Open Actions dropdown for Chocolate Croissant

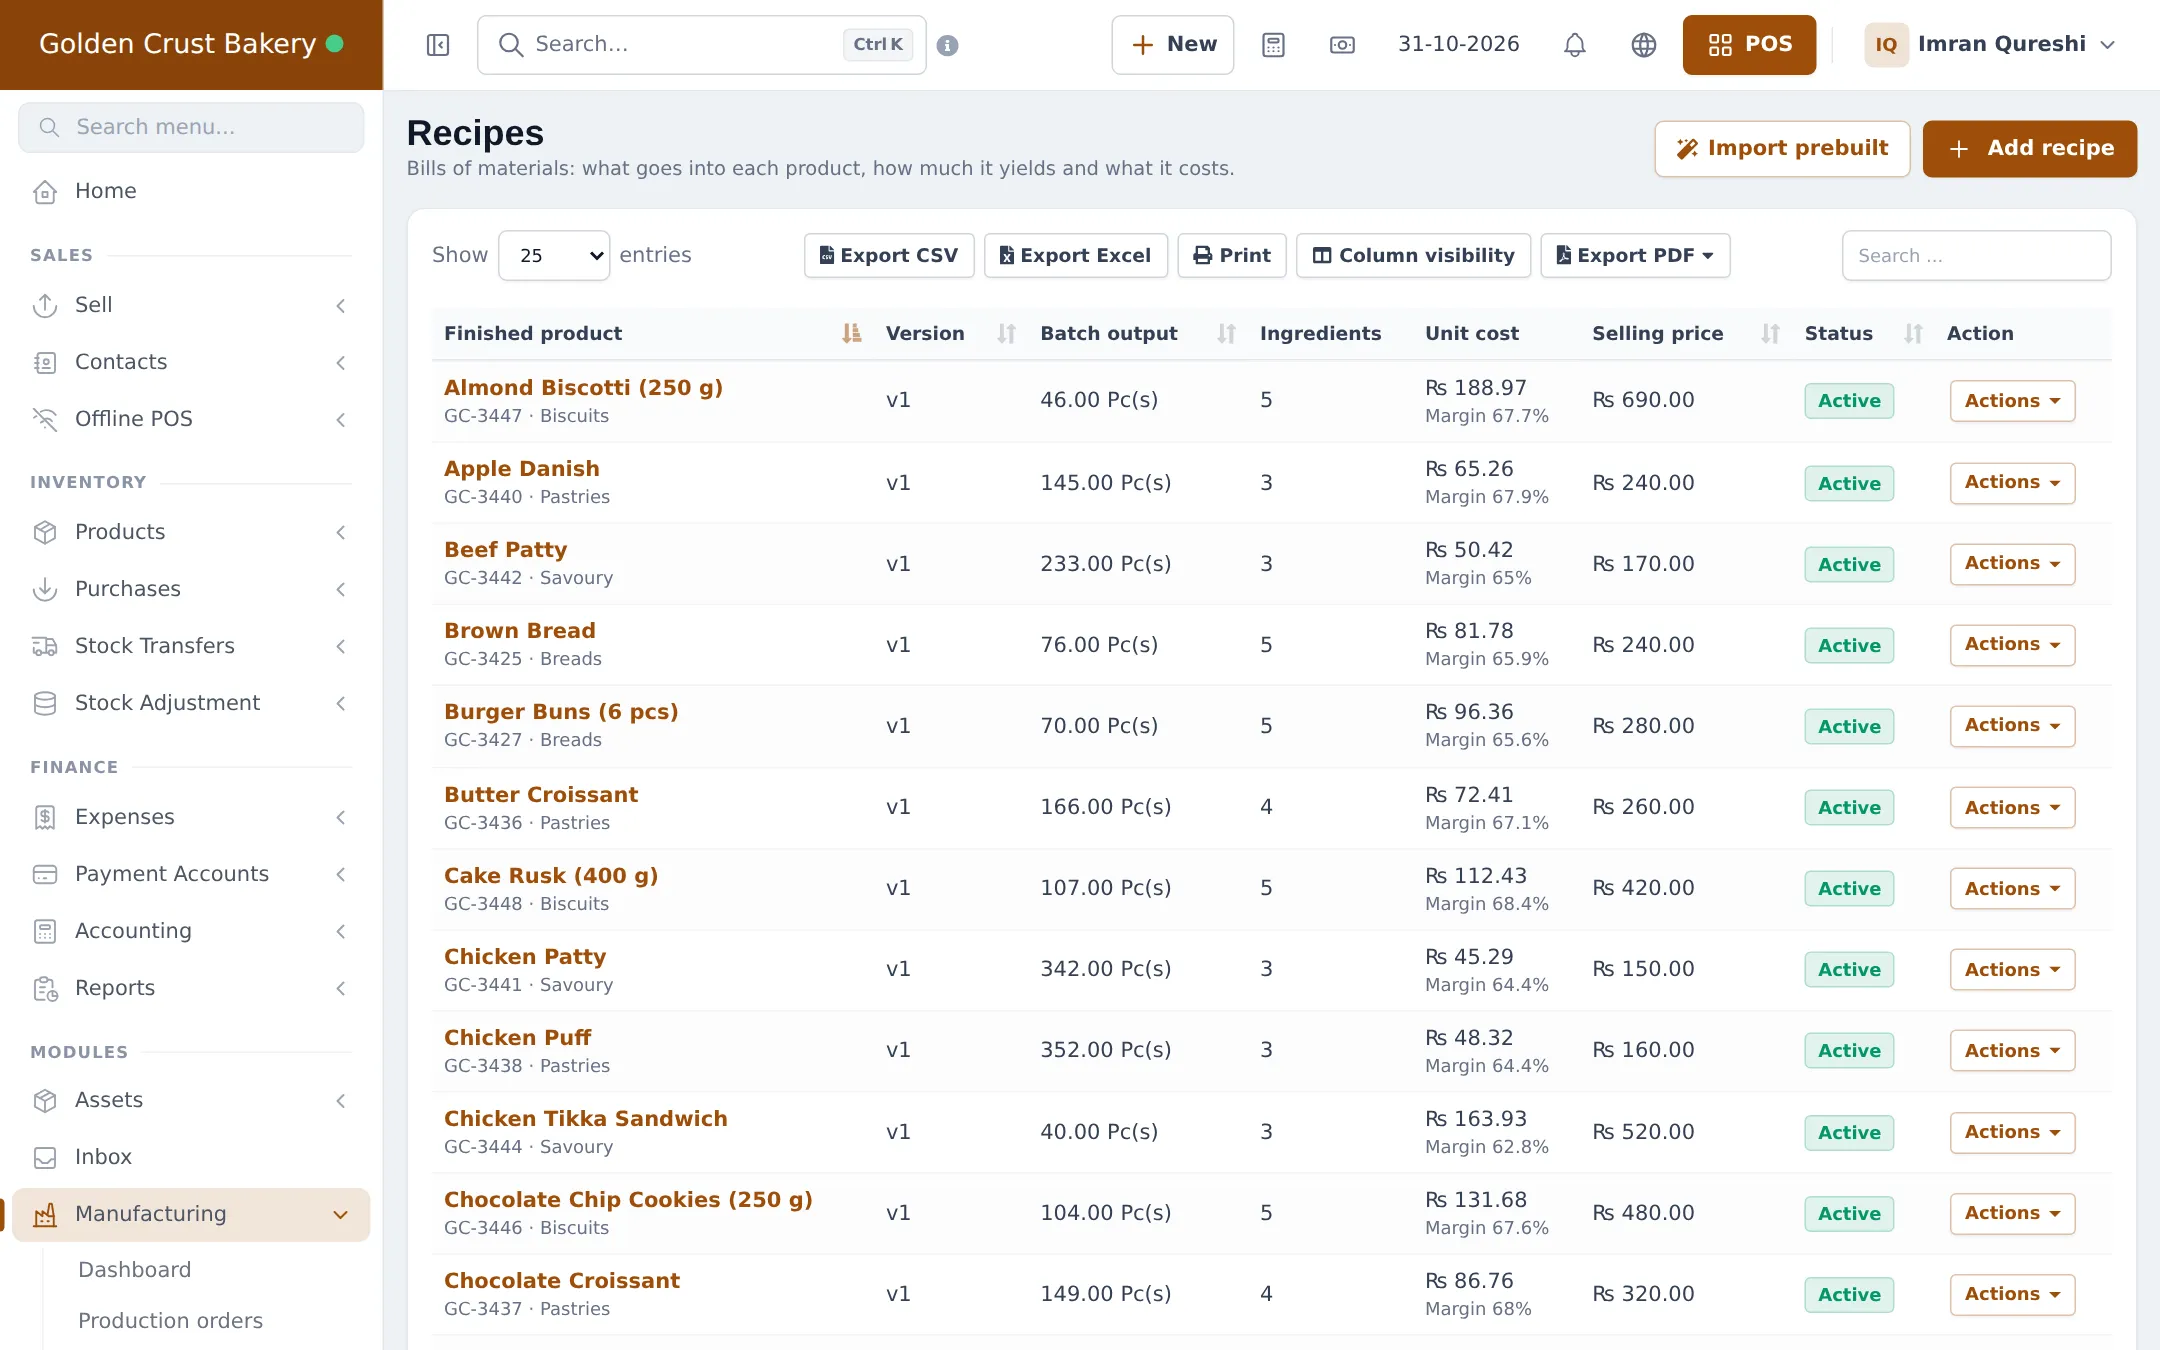click(x=2012, y=1294)
